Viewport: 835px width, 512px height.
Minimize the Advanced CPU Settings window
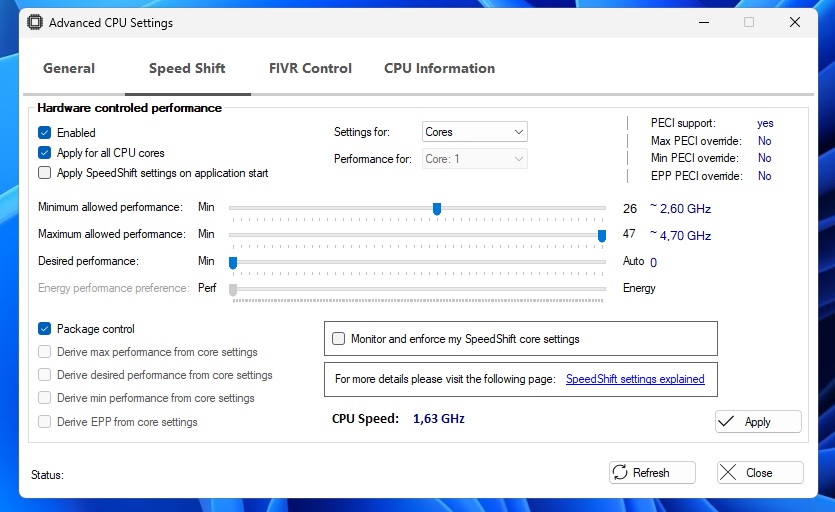click(703, 22)
